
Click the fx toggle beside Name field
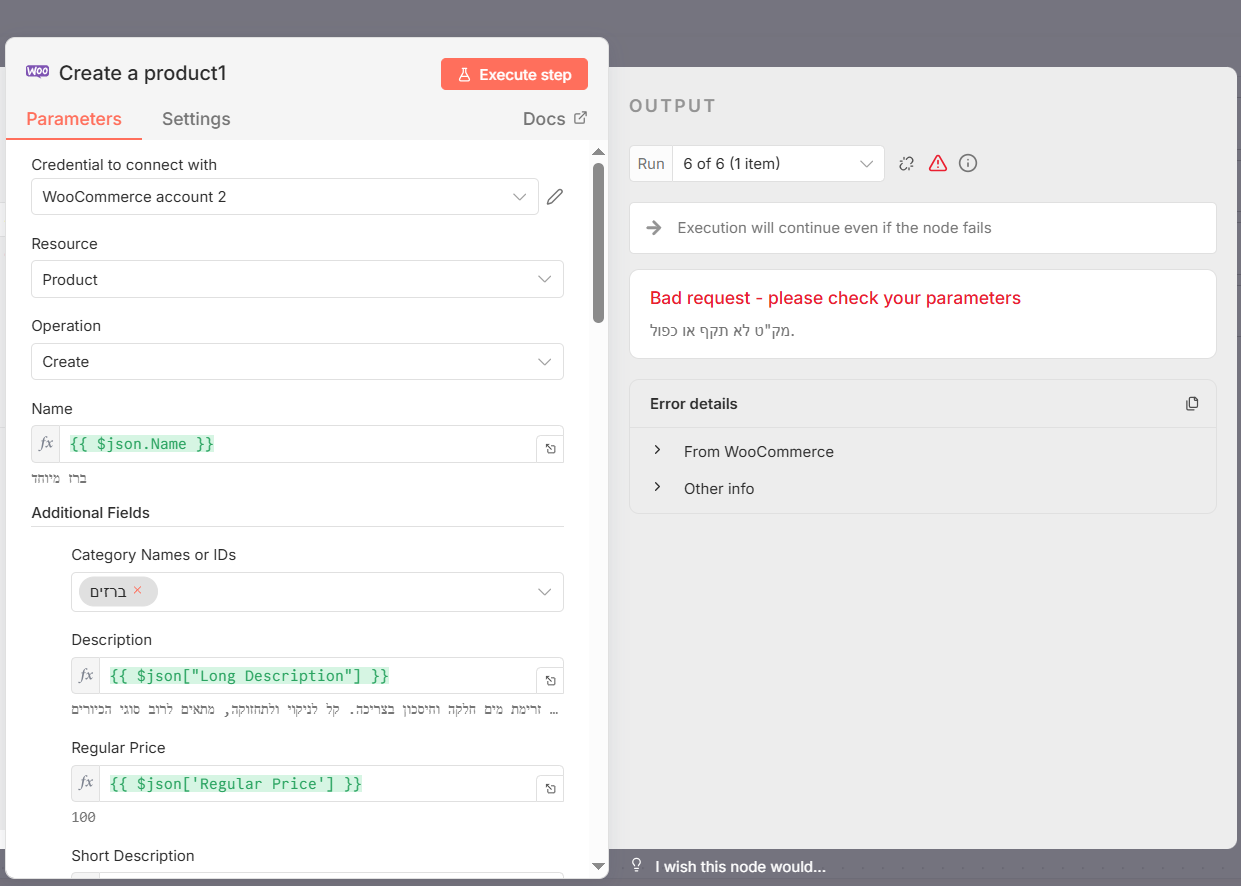click(46, 444)
